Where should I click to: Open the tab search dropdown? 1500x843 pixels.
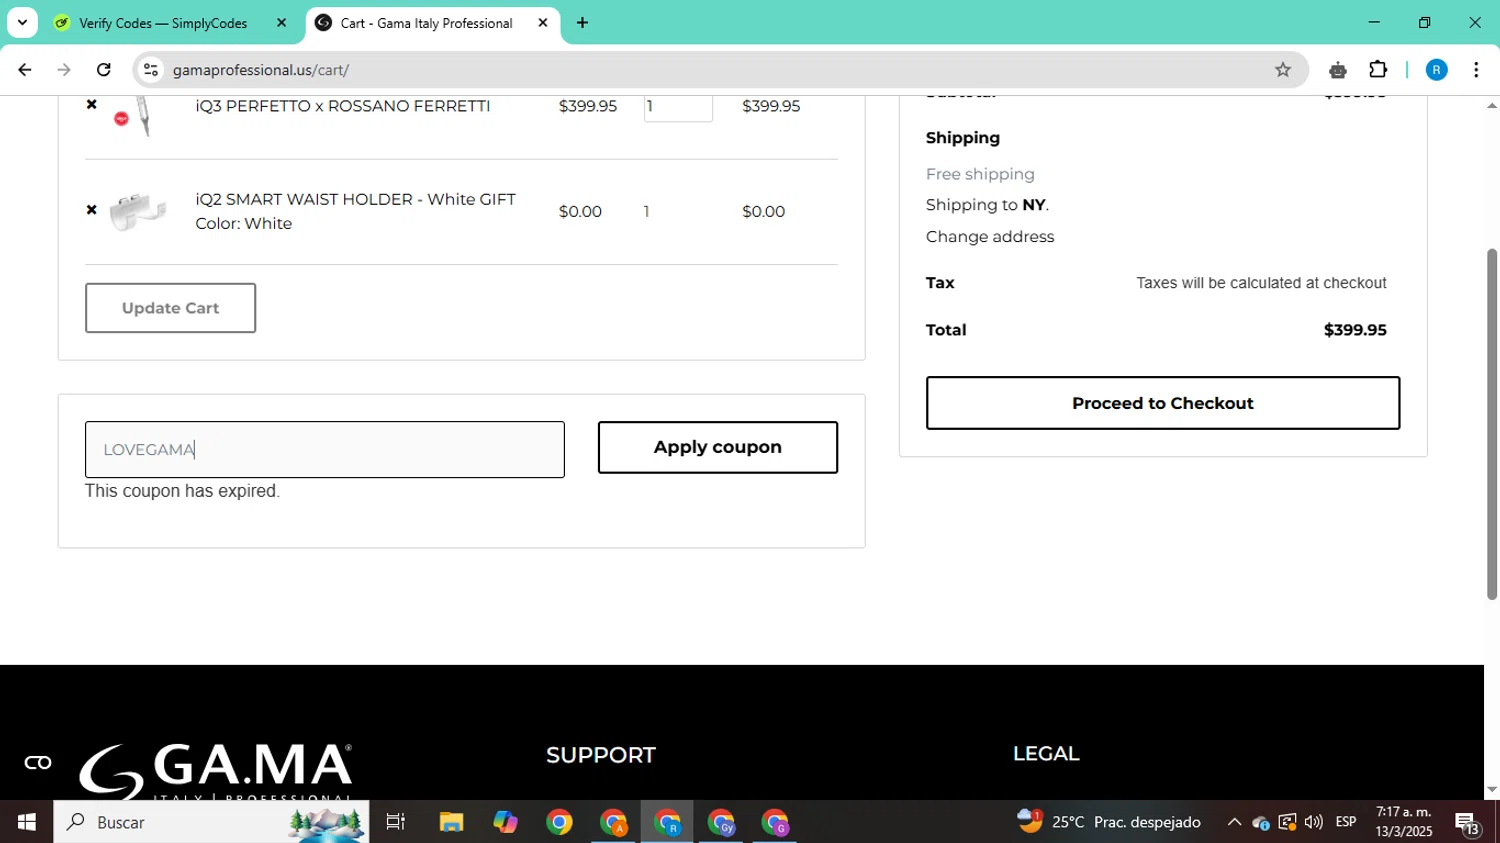[22, 22]
